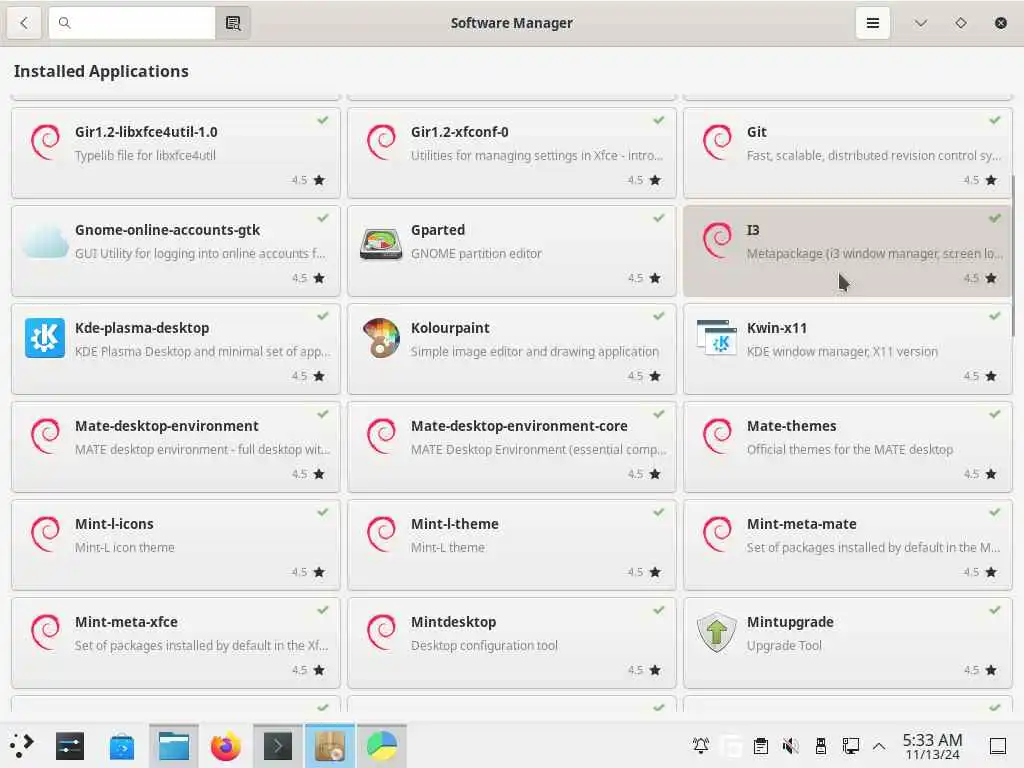Click the Mint-l-theme installed checkmark
Viewport: 1024px width, 768px height.
click(x=658, y=512)
